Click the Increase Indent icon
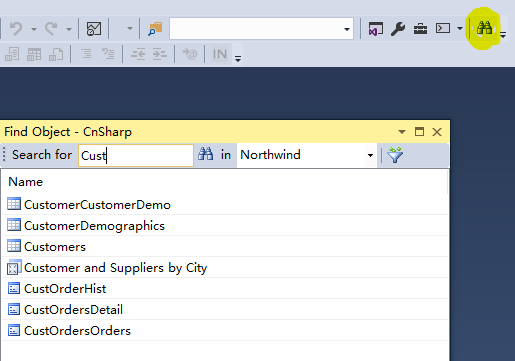Image resolution: width=515 pixels, height=361 pixels. (x=160, y=54)
